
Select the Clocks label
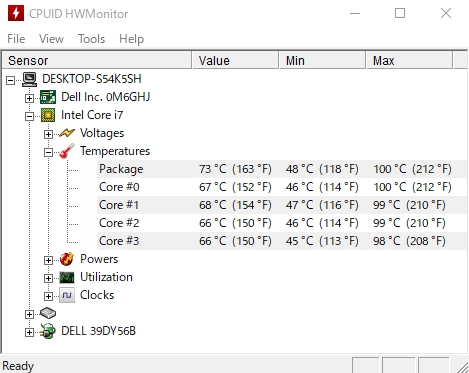tap(97, 295)
